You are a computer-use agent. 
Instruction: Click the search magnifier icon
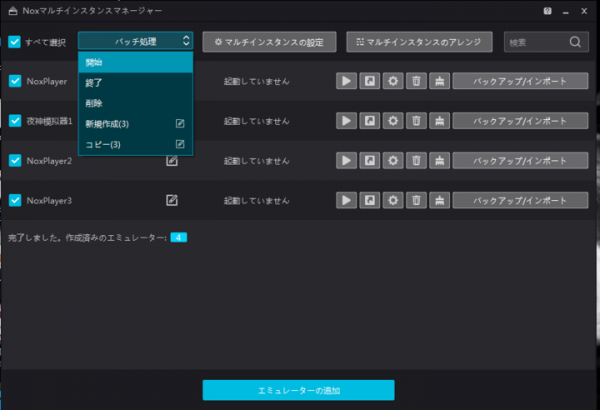[575, 42]
